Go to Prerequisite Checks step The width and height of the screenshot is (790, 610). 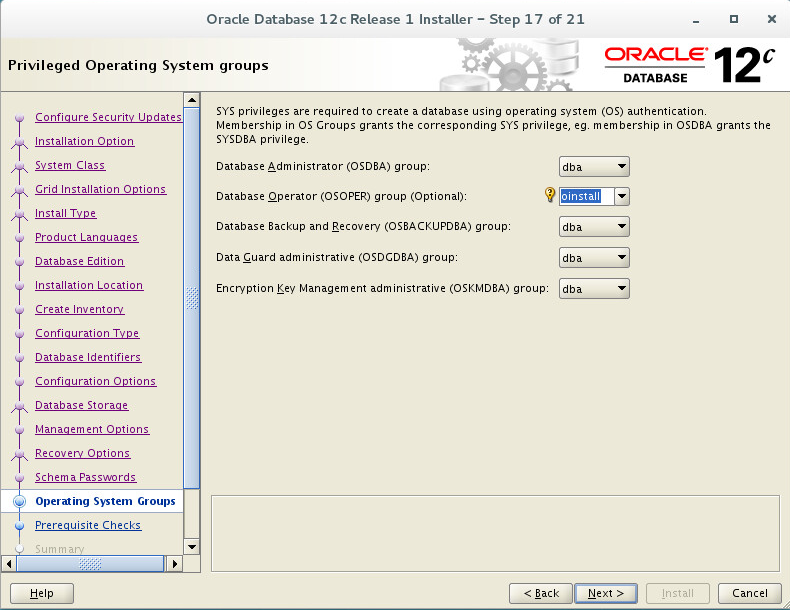[88, 525]
